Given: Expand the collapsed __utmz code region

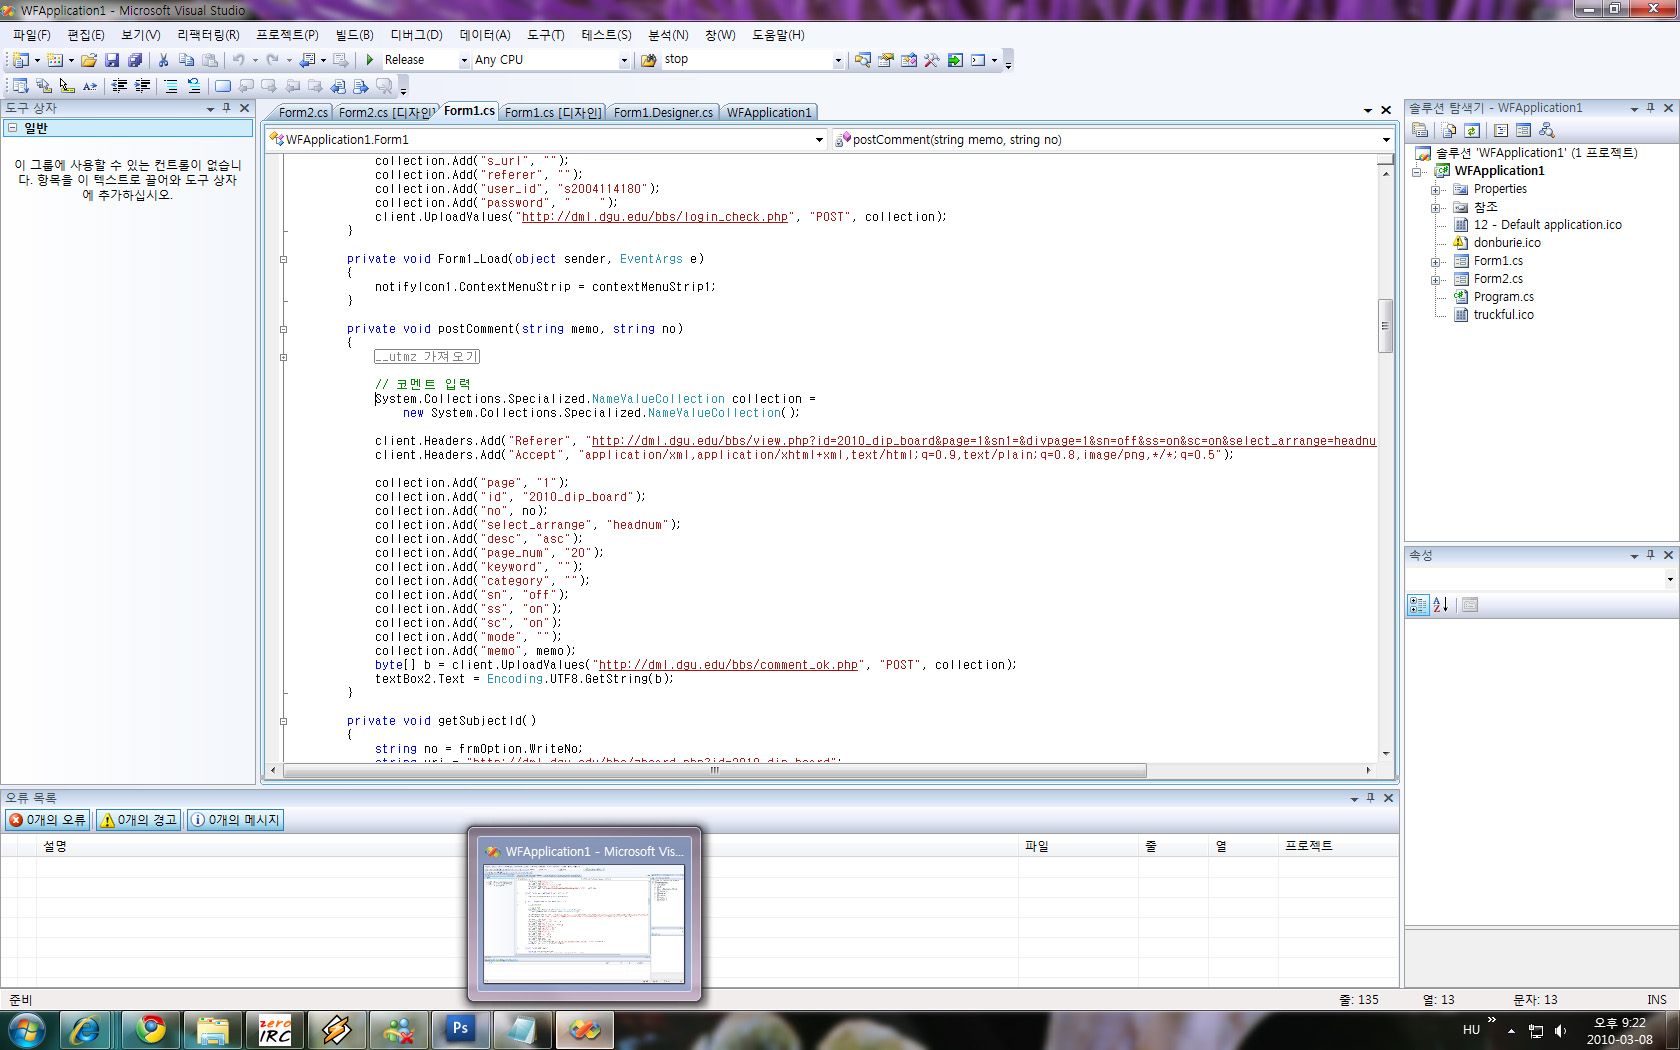Looking at the screenshot, I should point(283,357).
